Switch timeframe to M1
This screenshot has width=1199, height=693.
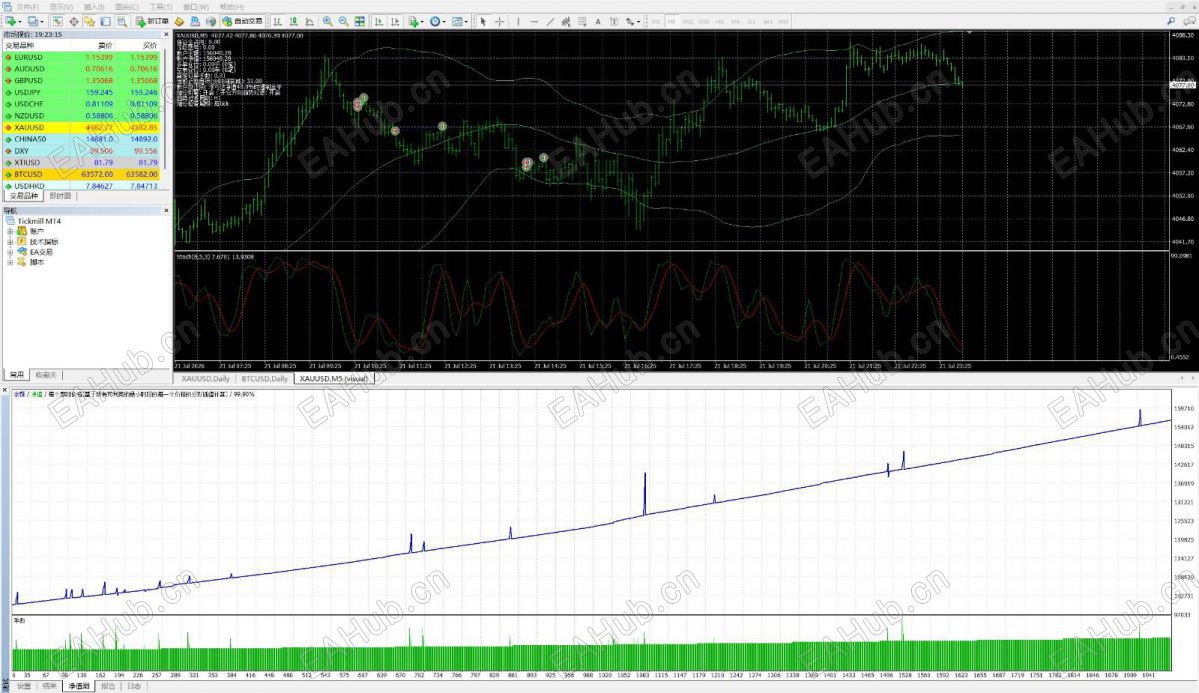[x=656, y=21]
